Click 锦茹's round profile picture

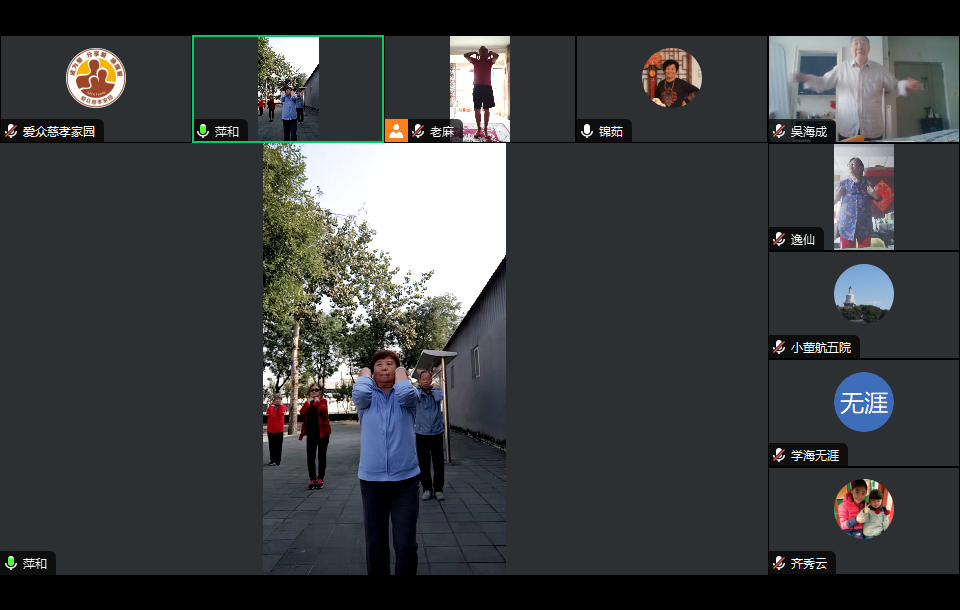pyautogui.click(x=672, y=78)
